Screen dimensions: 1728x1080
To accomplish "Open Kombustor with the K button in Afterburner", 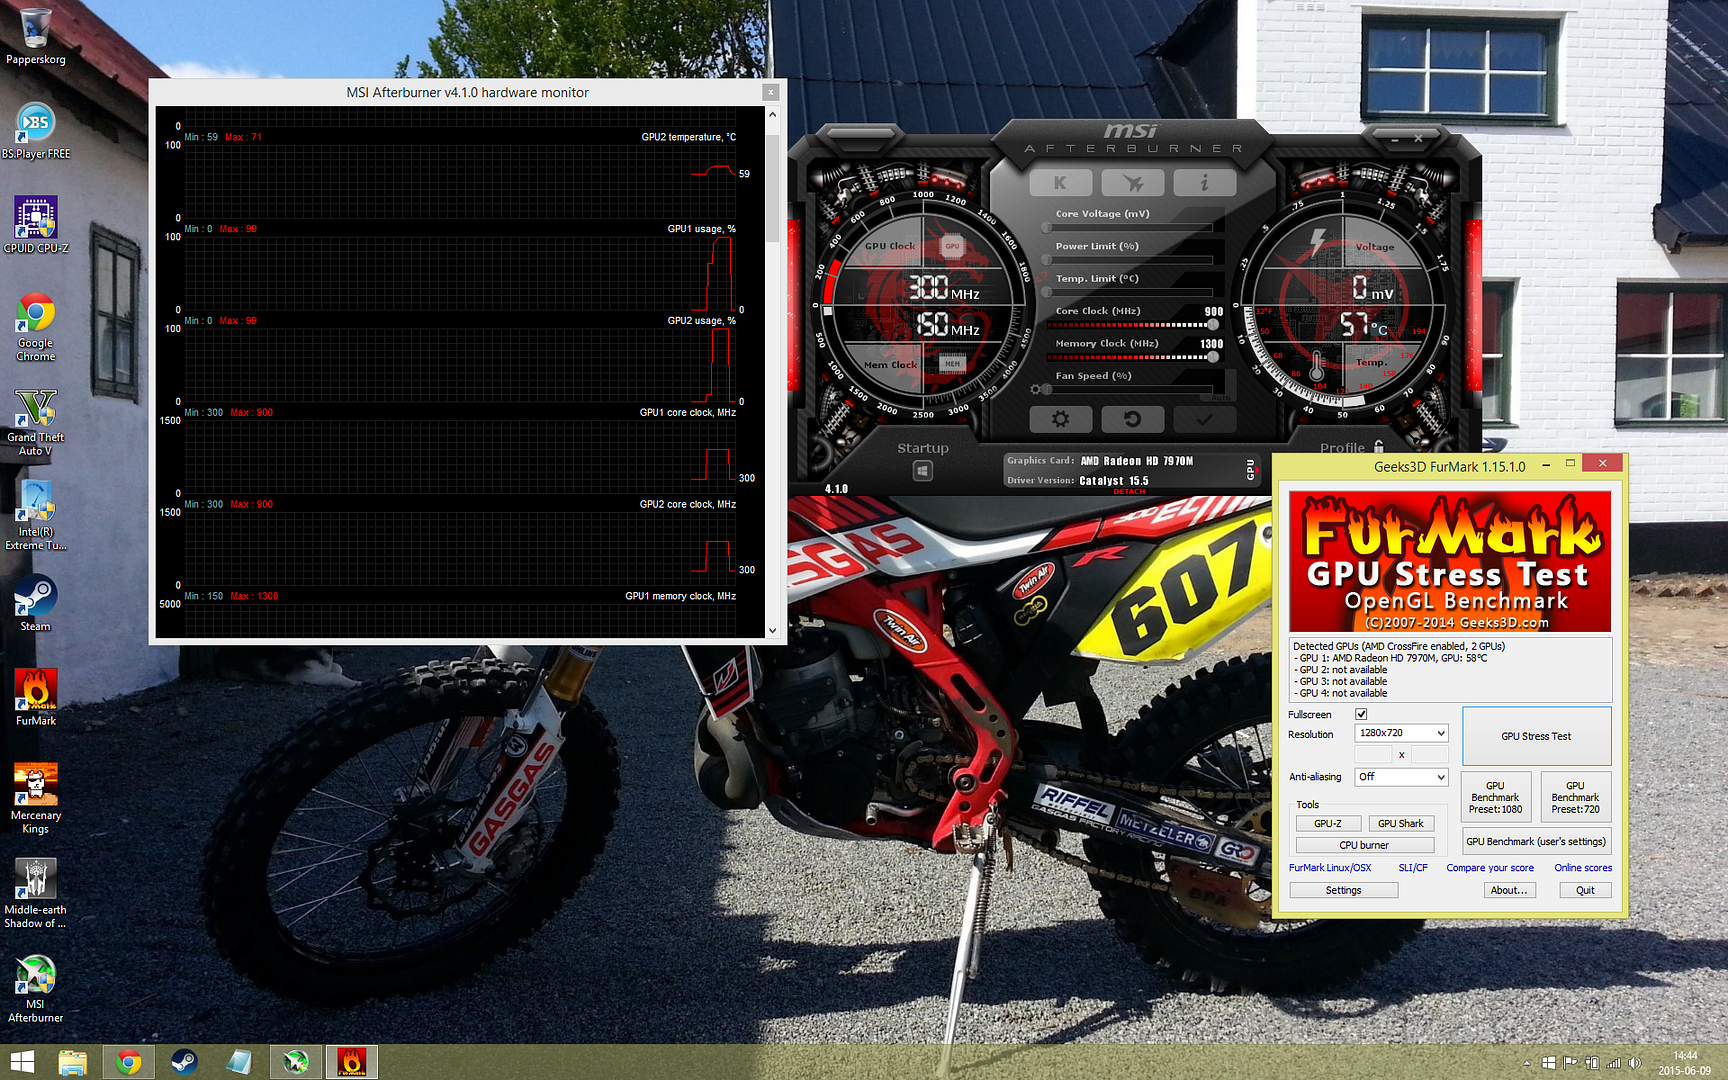I will pyautogui.click(x=1061, y=183).
